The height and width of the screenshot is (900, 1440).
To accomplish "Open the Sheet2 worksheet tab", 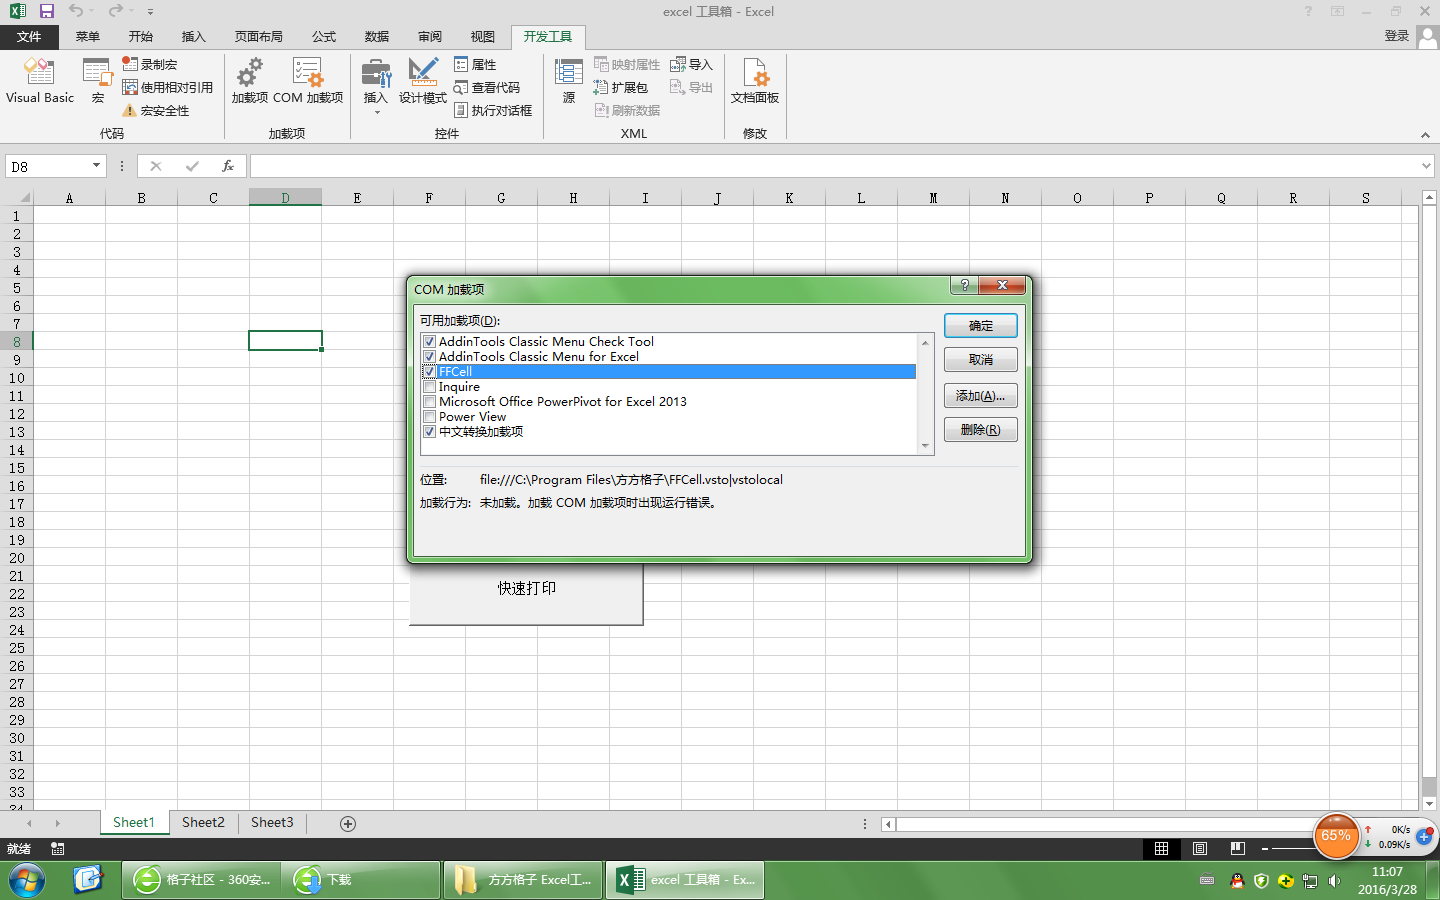I will 203,823.
